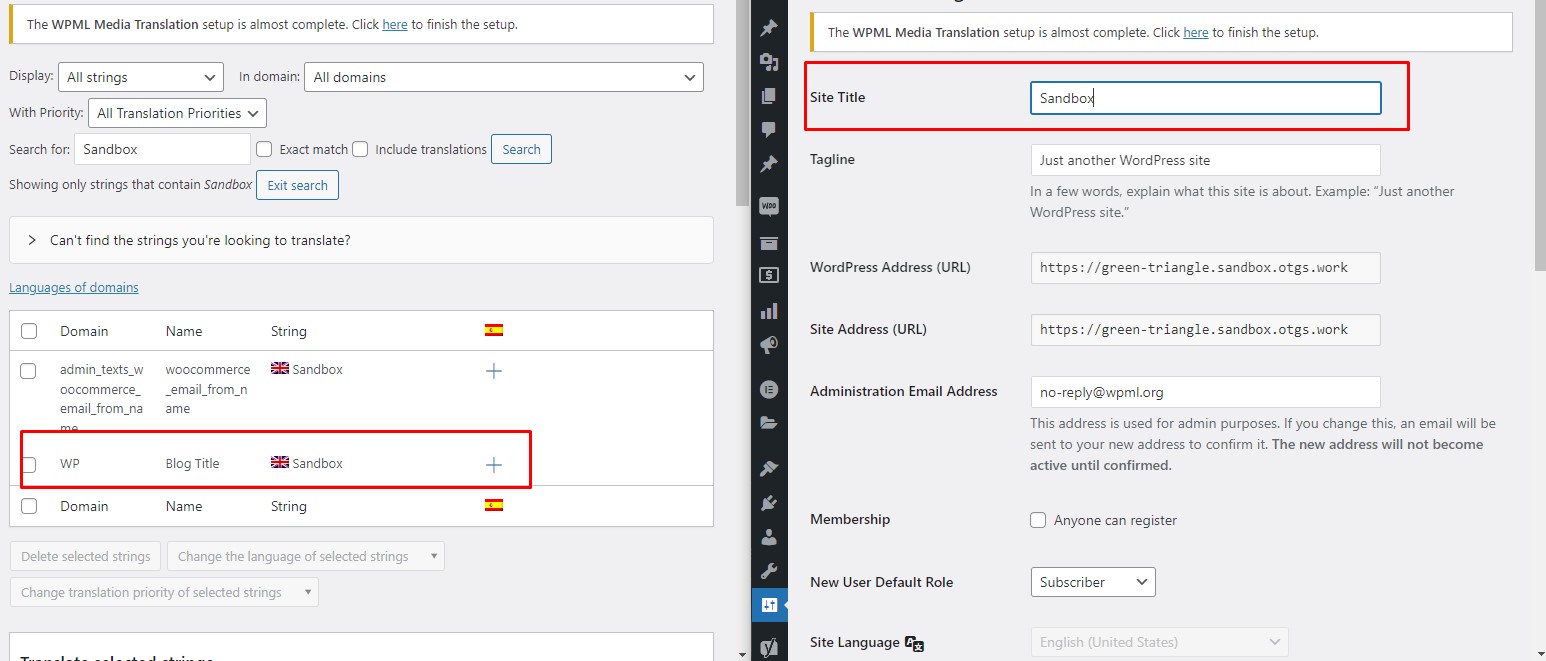Click the translate icon beside Site Language
Image resolution: width=1546 pixels, height=661 pixels.
(914, 643)
